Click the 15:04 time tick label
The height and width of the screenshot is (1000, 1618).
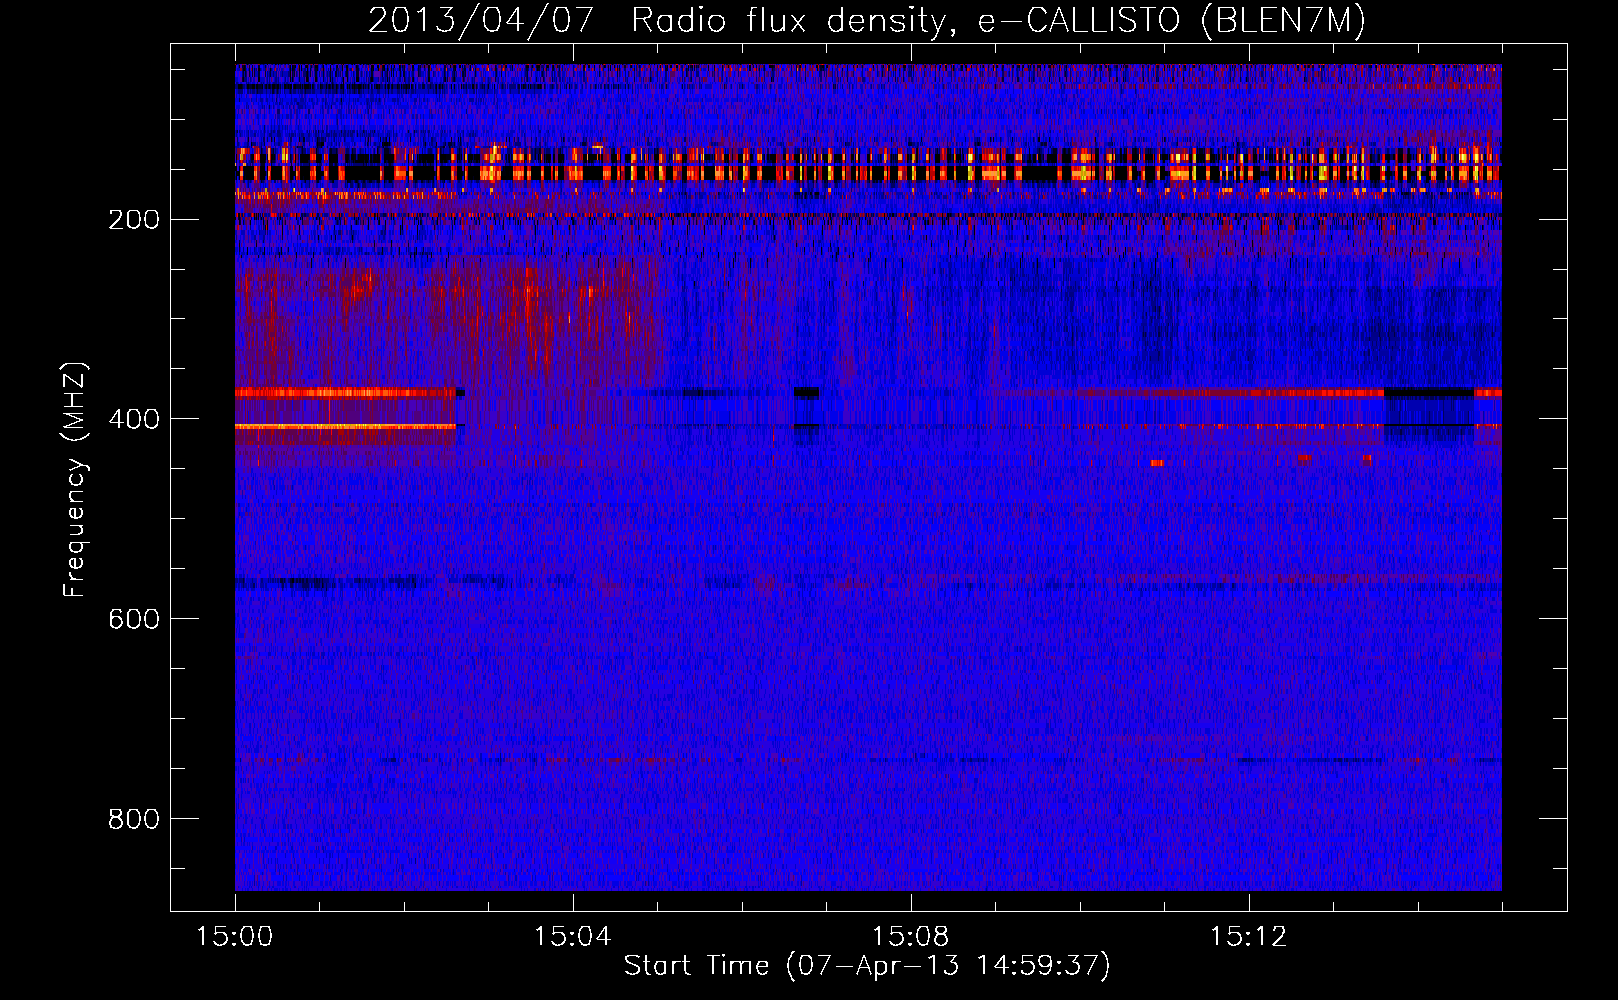(x=572, y=937)
